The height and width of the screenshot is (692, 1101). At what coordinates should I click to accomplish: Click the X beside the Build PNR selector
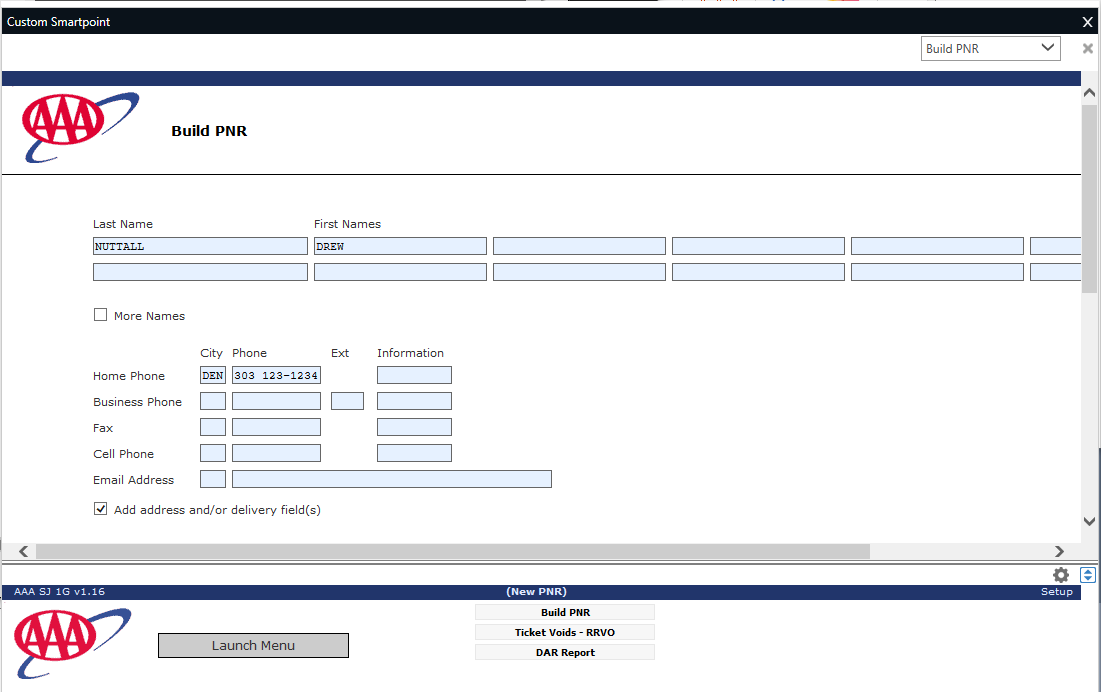pos(1087,47)
